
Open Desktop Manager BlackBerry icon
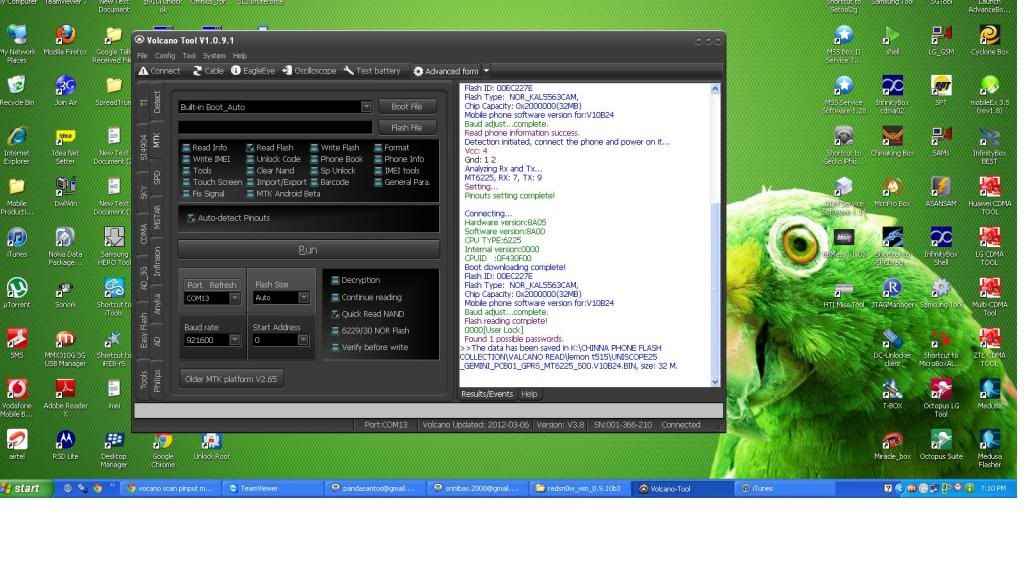(x=114, y=449)
